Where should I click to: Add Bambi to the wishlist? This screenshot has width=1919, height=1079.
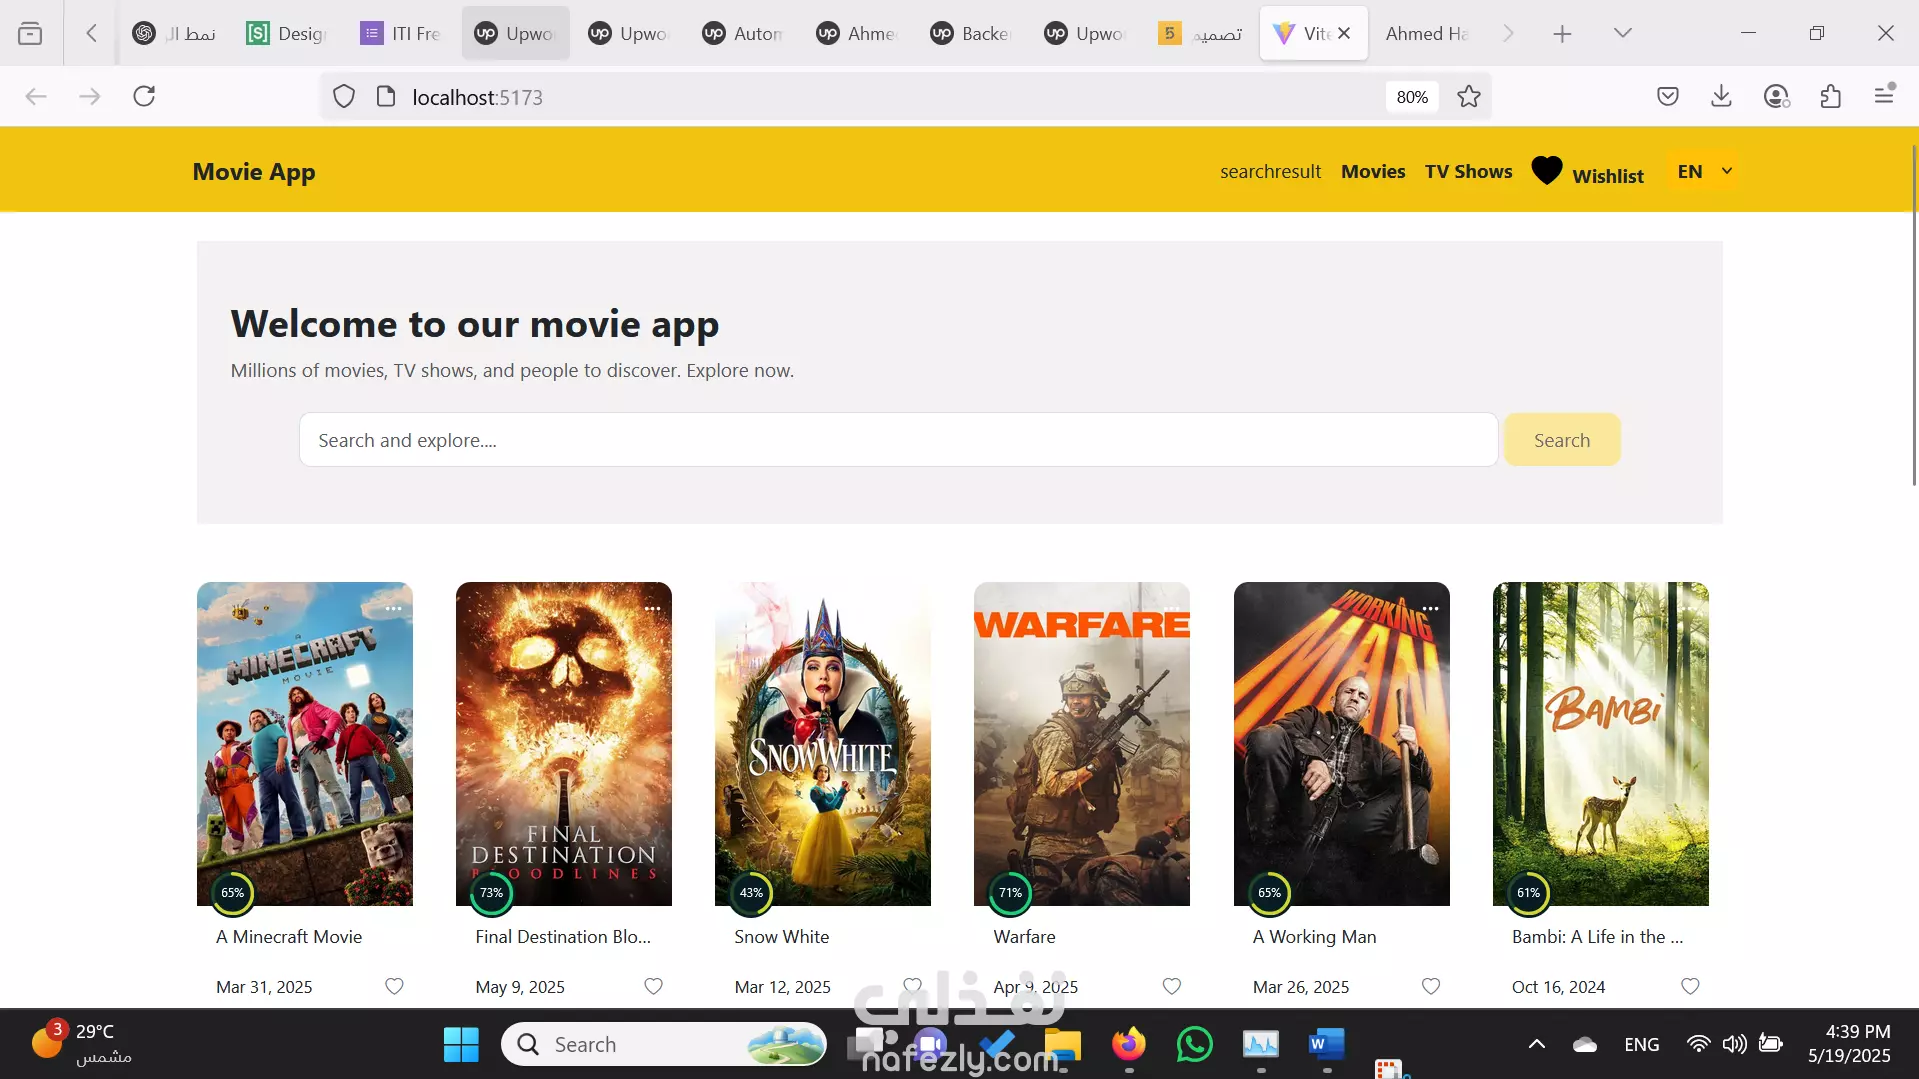[x=1690, y=987]
